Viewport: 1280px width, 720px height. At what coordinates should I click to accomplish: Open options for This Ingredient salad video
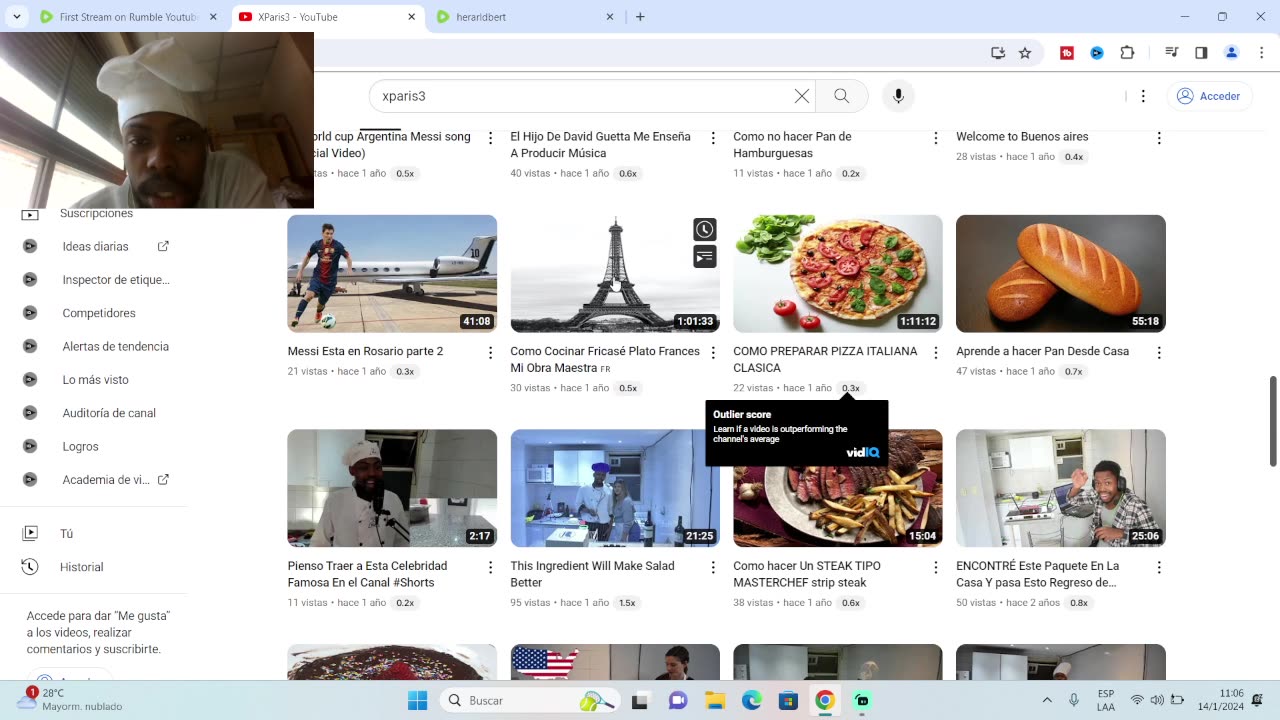point(713,567)
